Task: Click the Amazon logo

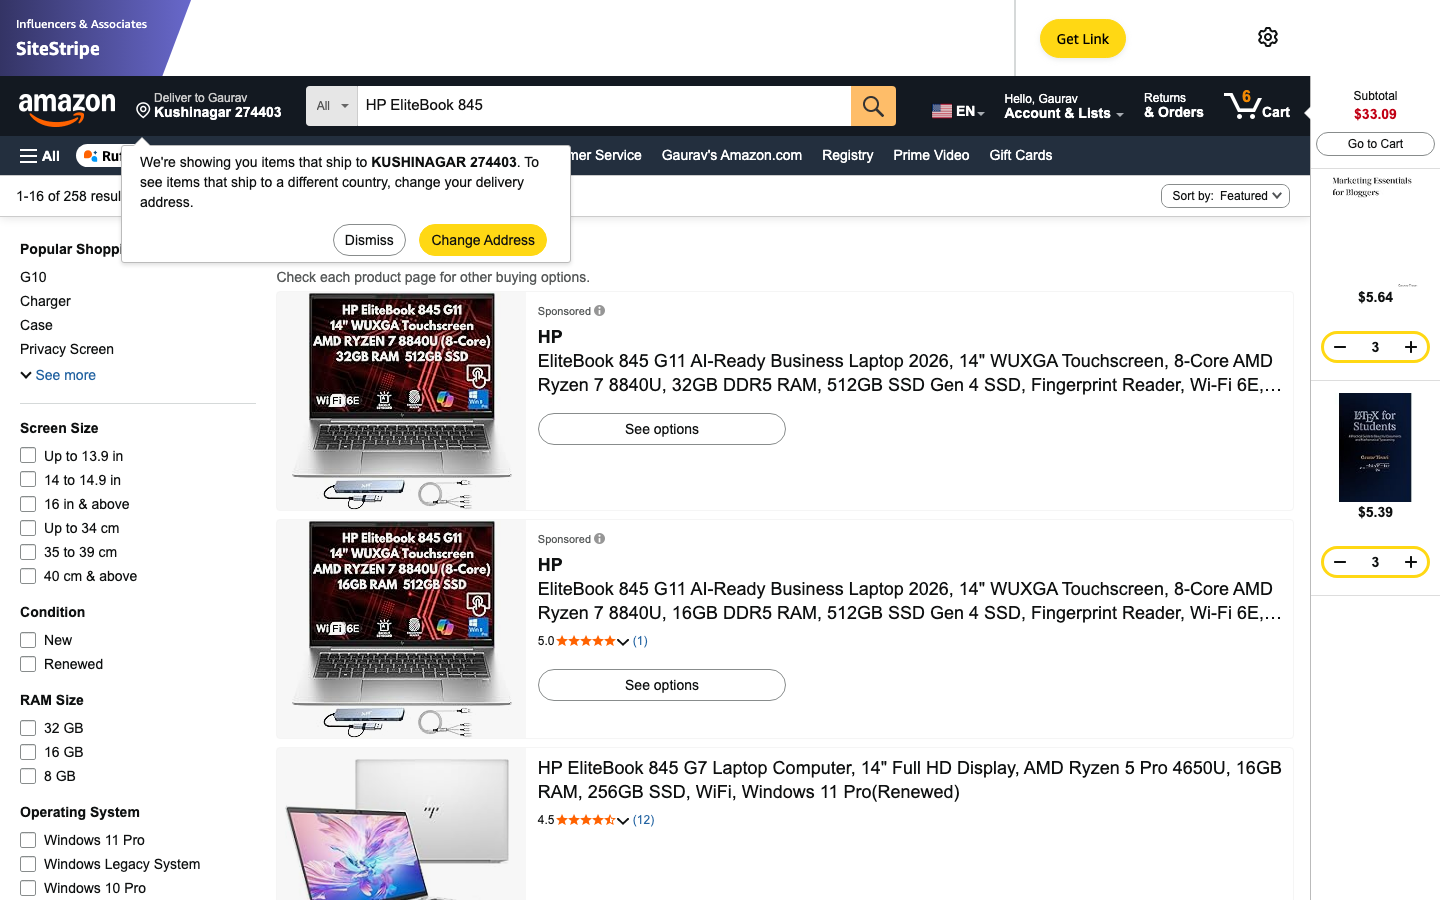Action: click(x=67, y=108)
